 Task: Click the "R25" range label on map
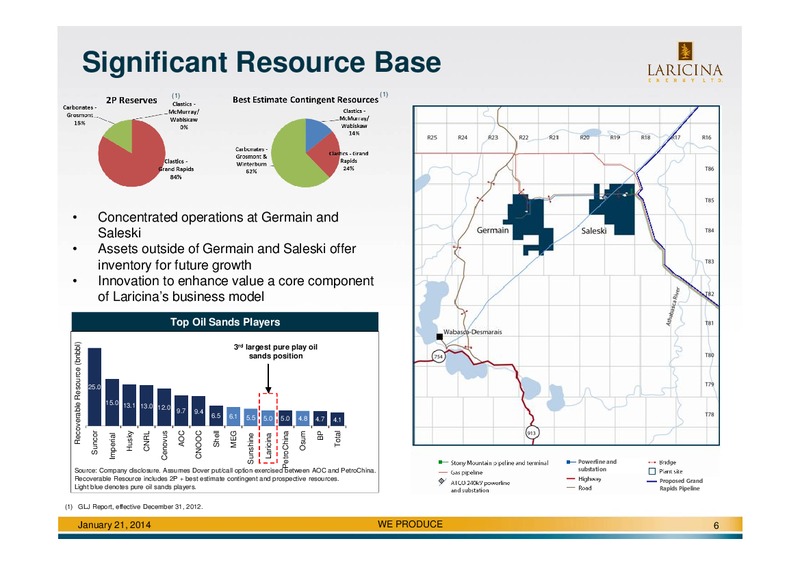click(x=432, y=137)
